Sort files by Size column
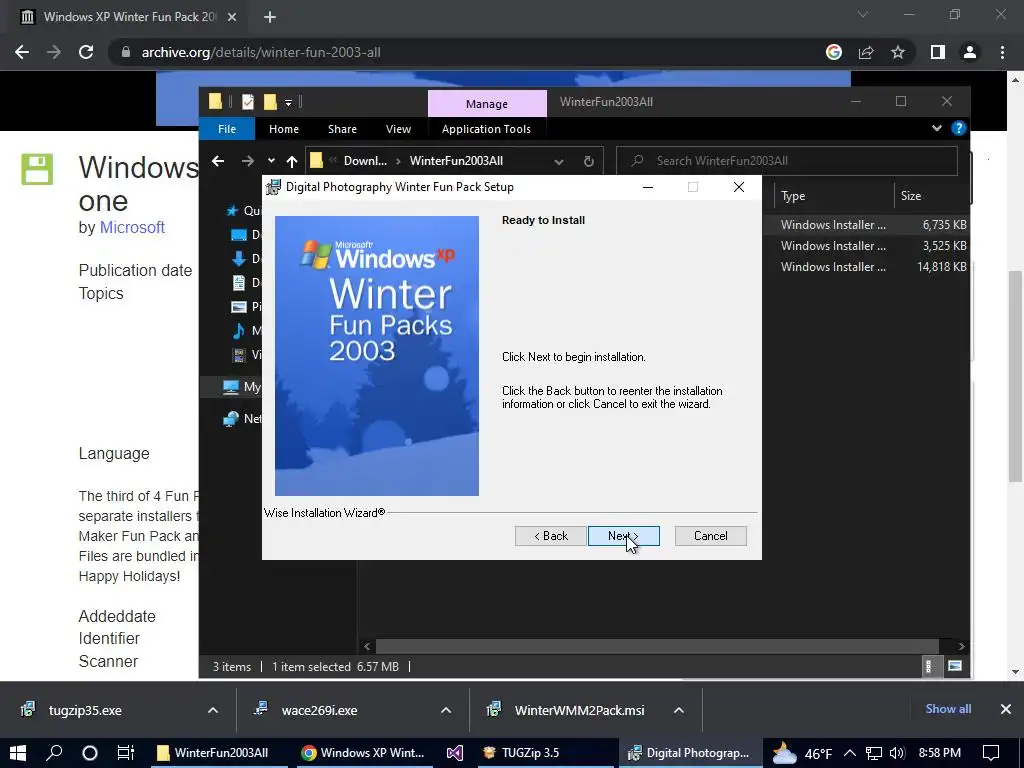Screen dimensions: 1024x768 [931, 196]
